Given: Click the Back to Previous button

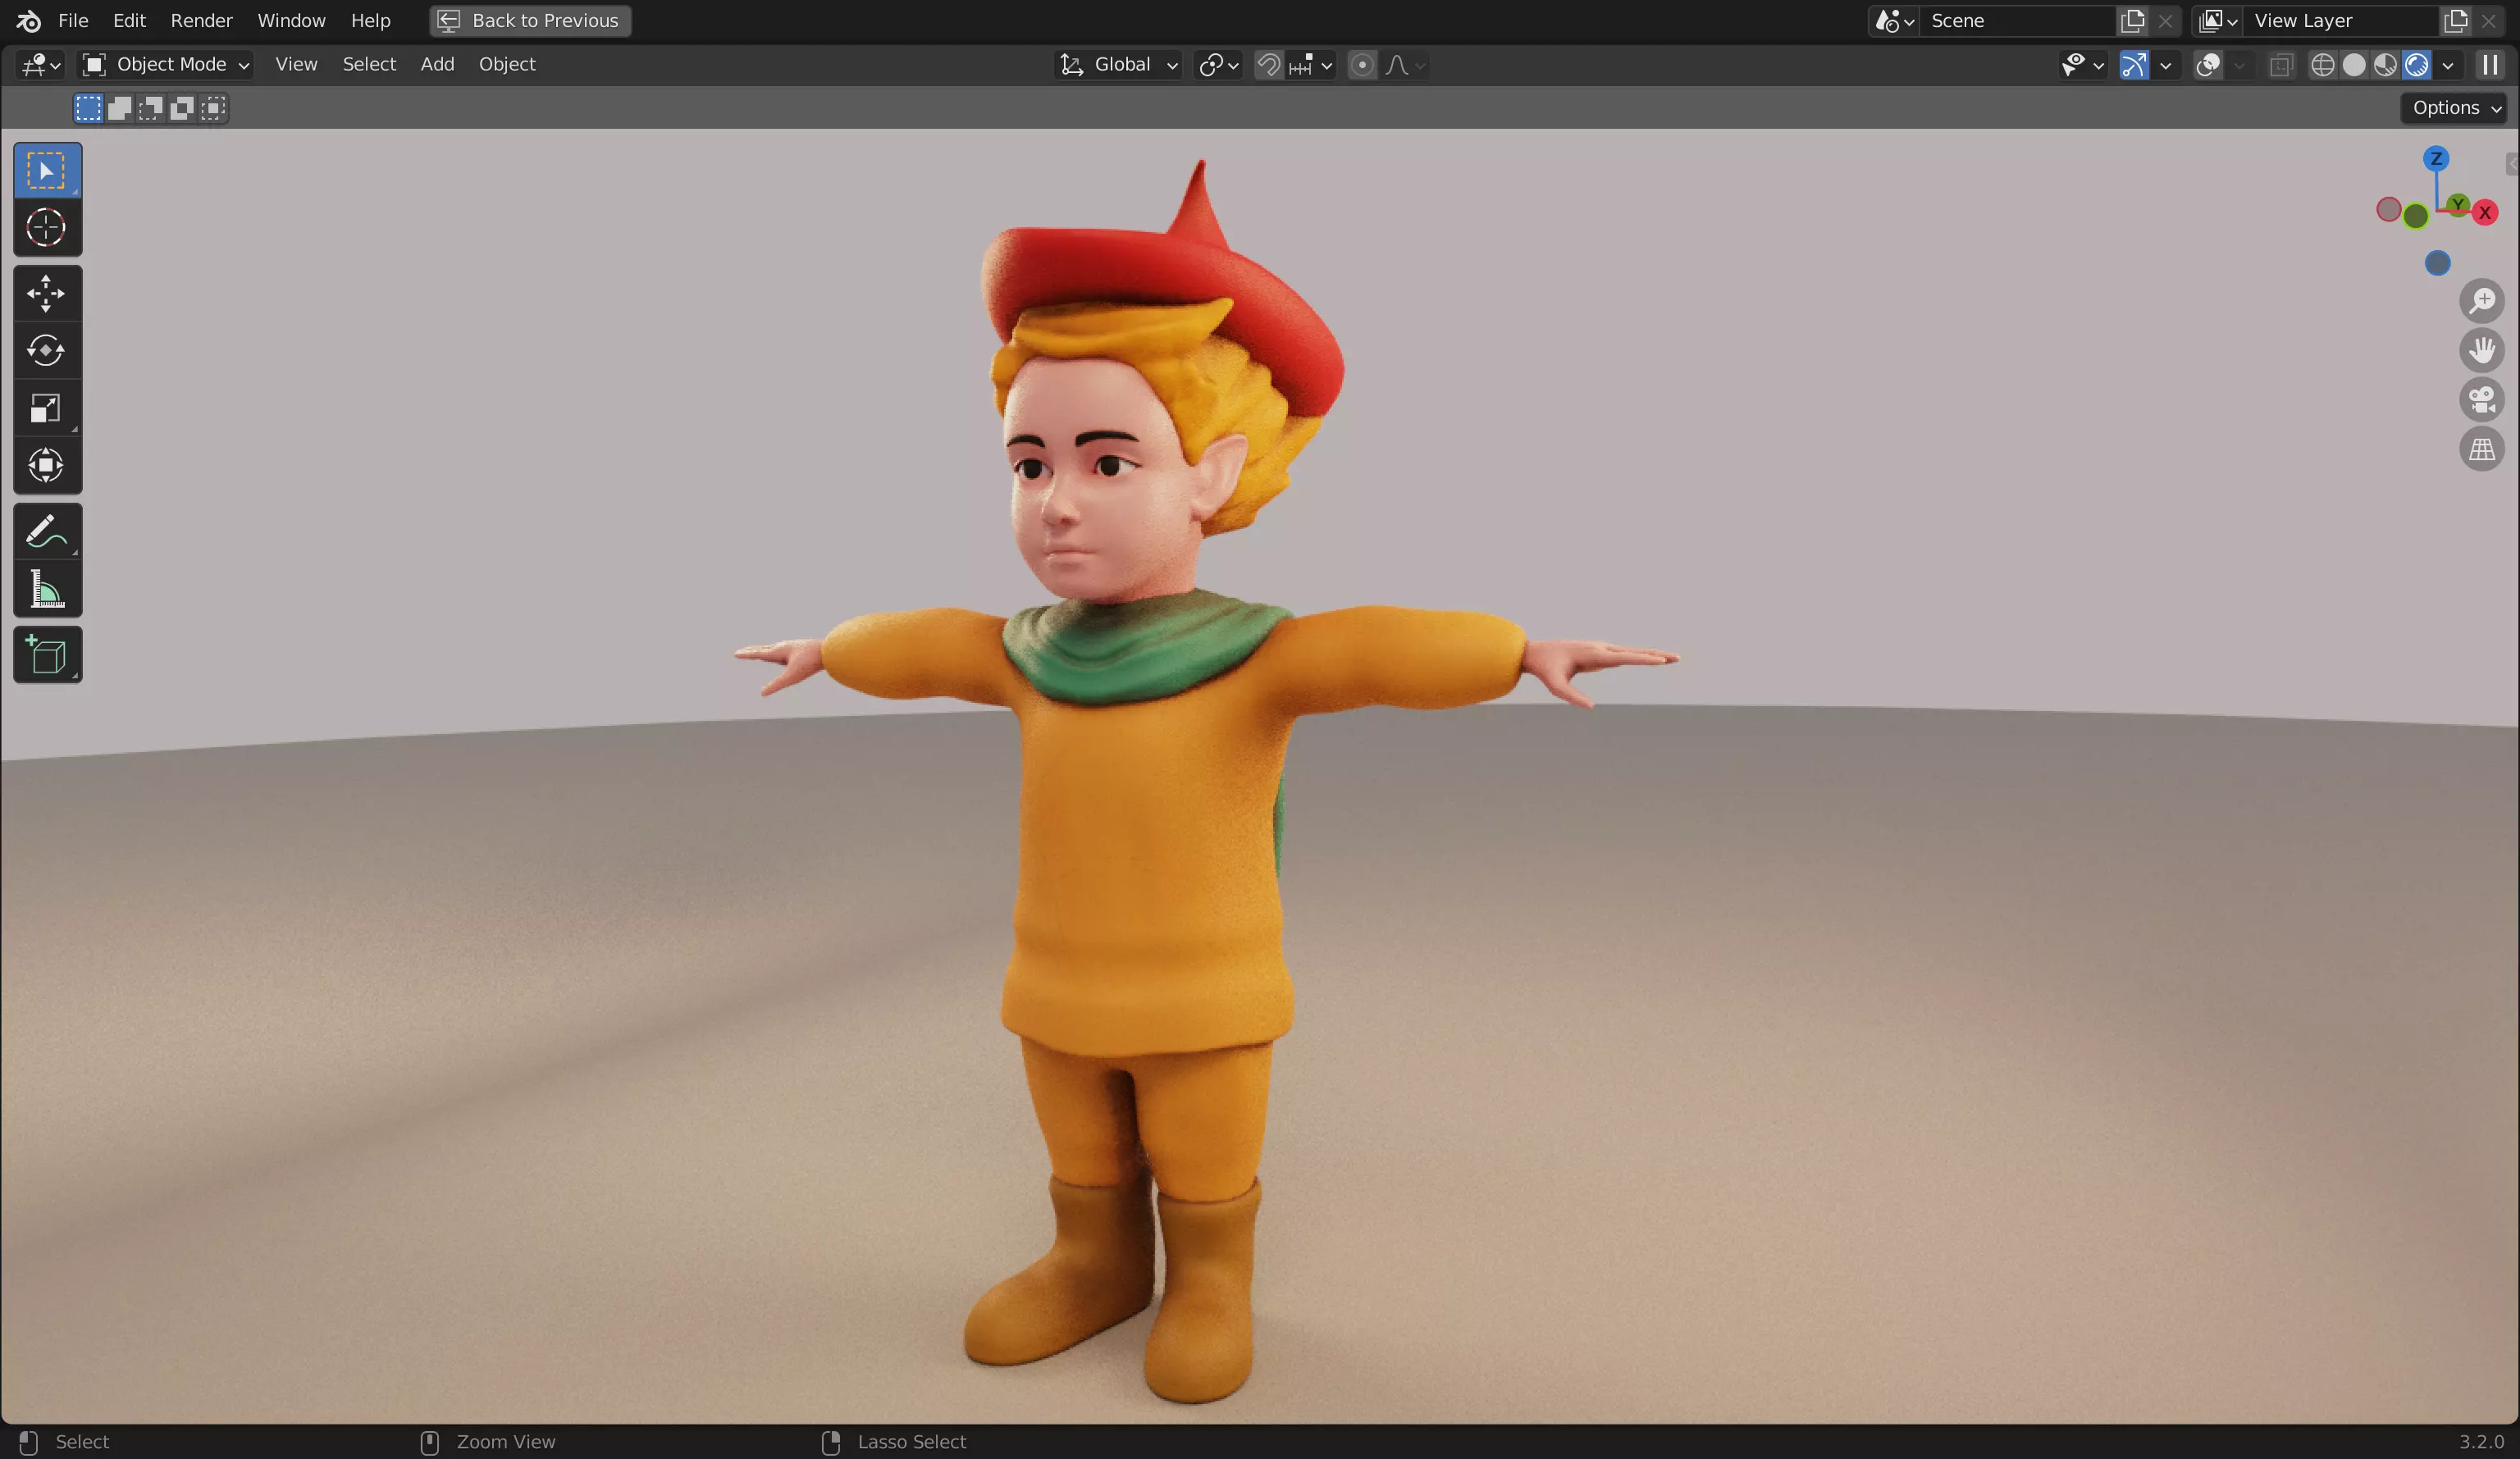Looking at the screenshot, I should pos(530,20).
